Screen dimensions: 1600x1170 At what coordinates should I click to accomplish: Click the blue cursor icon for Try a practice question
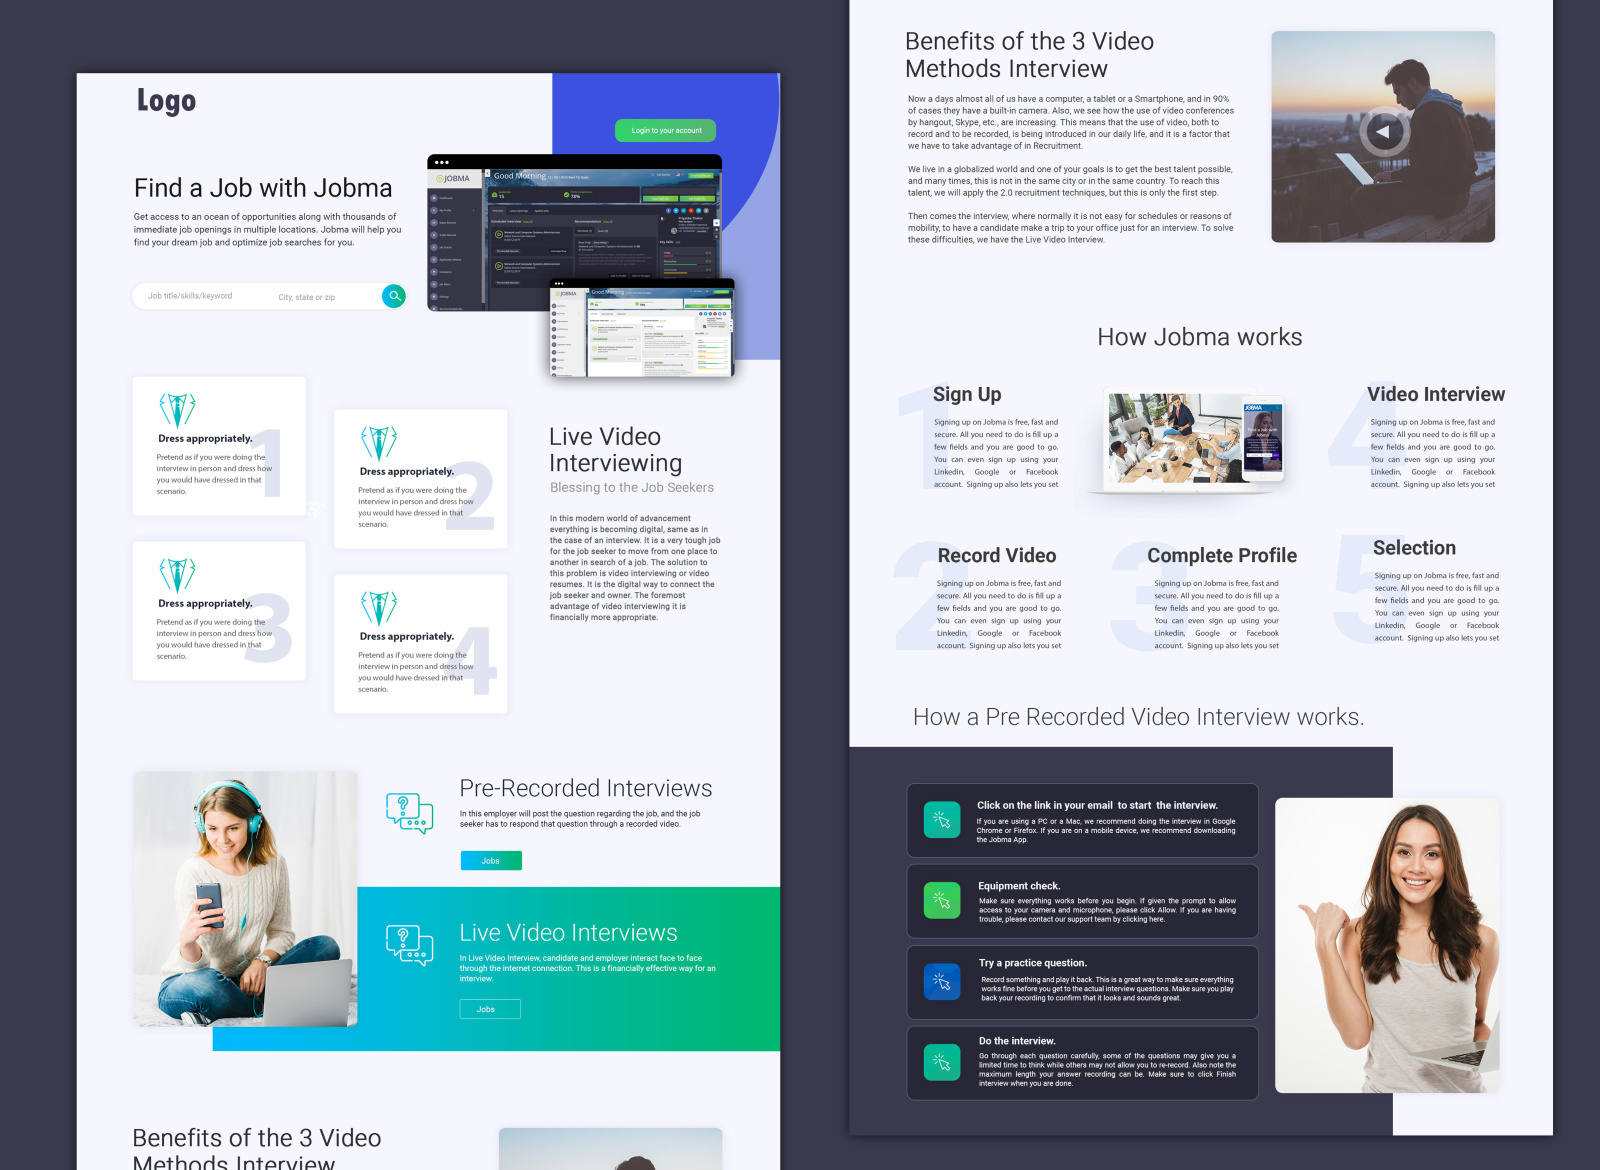click(x=941, y=982)
